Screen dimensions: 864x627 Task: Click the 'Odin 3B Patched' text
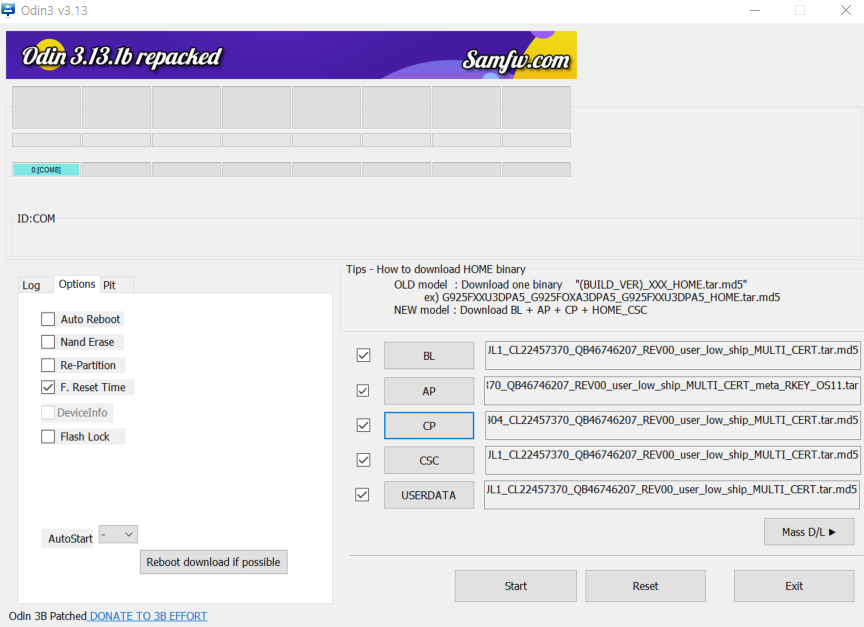47,616
